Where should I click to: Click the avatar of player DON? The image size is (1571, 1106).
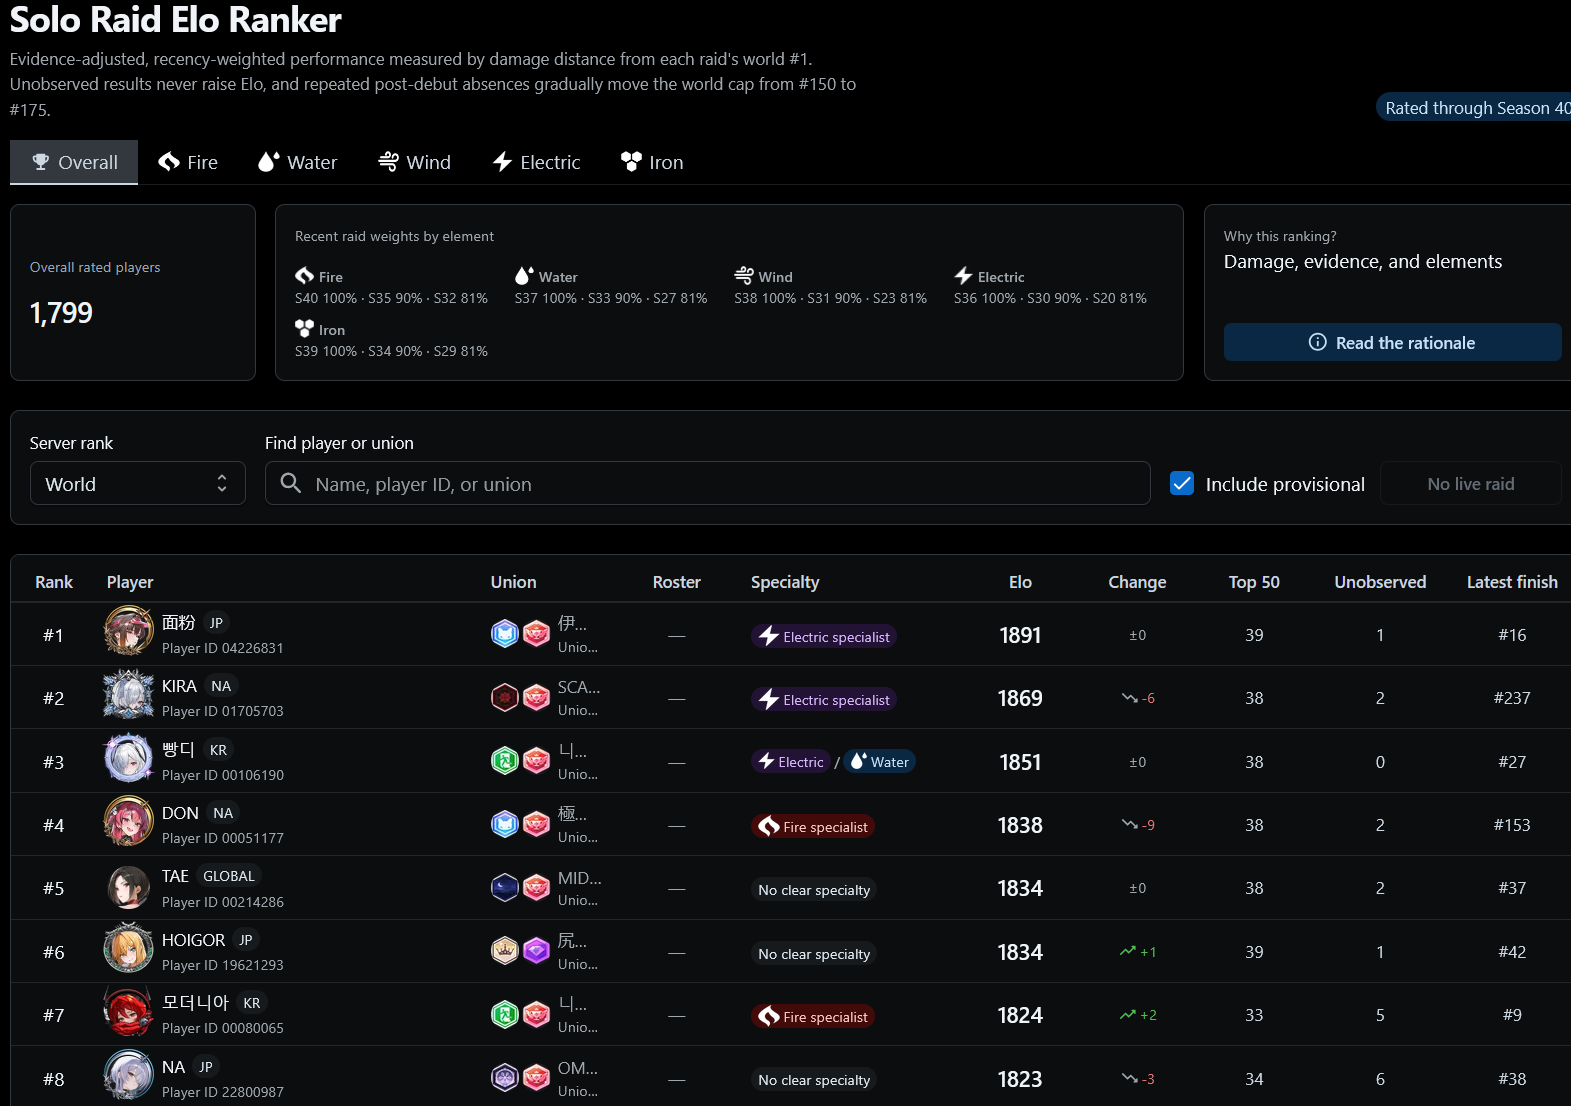pyautogui.click(x=129, y=821)
